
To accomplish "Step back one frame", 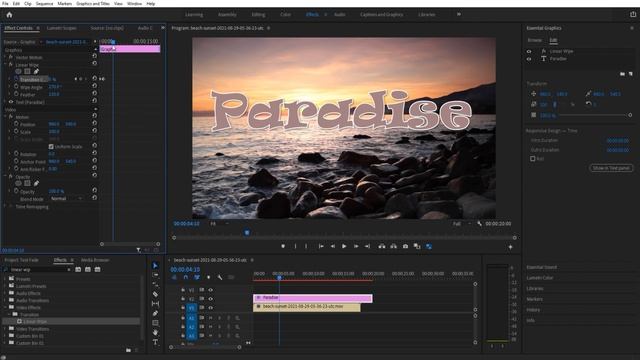I will coord(333,246).
